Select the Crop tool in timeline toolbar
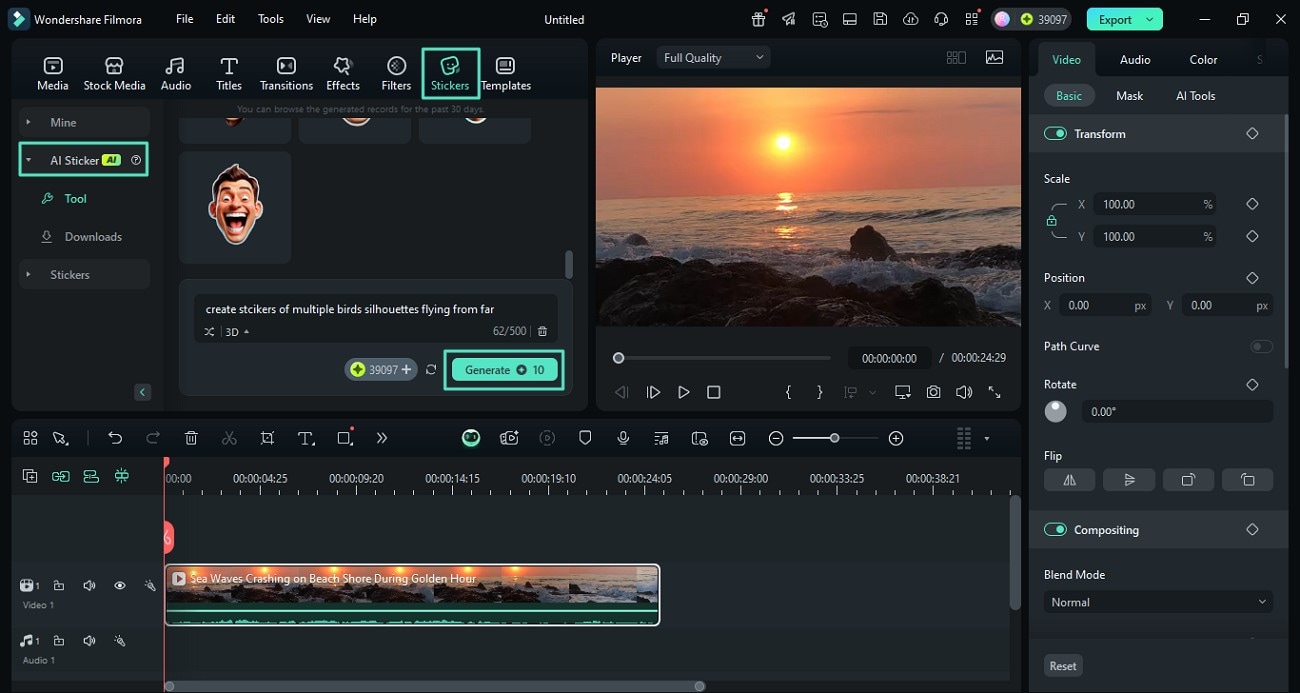 pyautogui.click(x=267, y=438)
